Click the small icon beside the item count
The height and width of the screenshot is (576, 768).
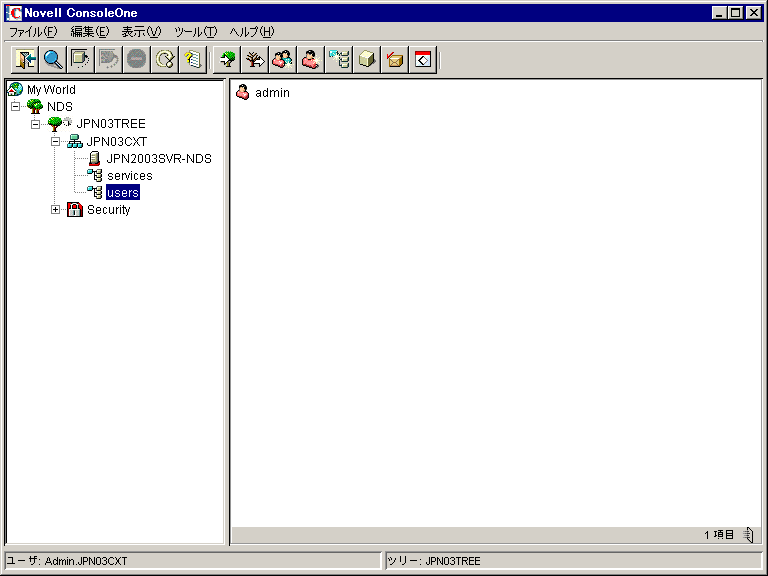point(748,534)
